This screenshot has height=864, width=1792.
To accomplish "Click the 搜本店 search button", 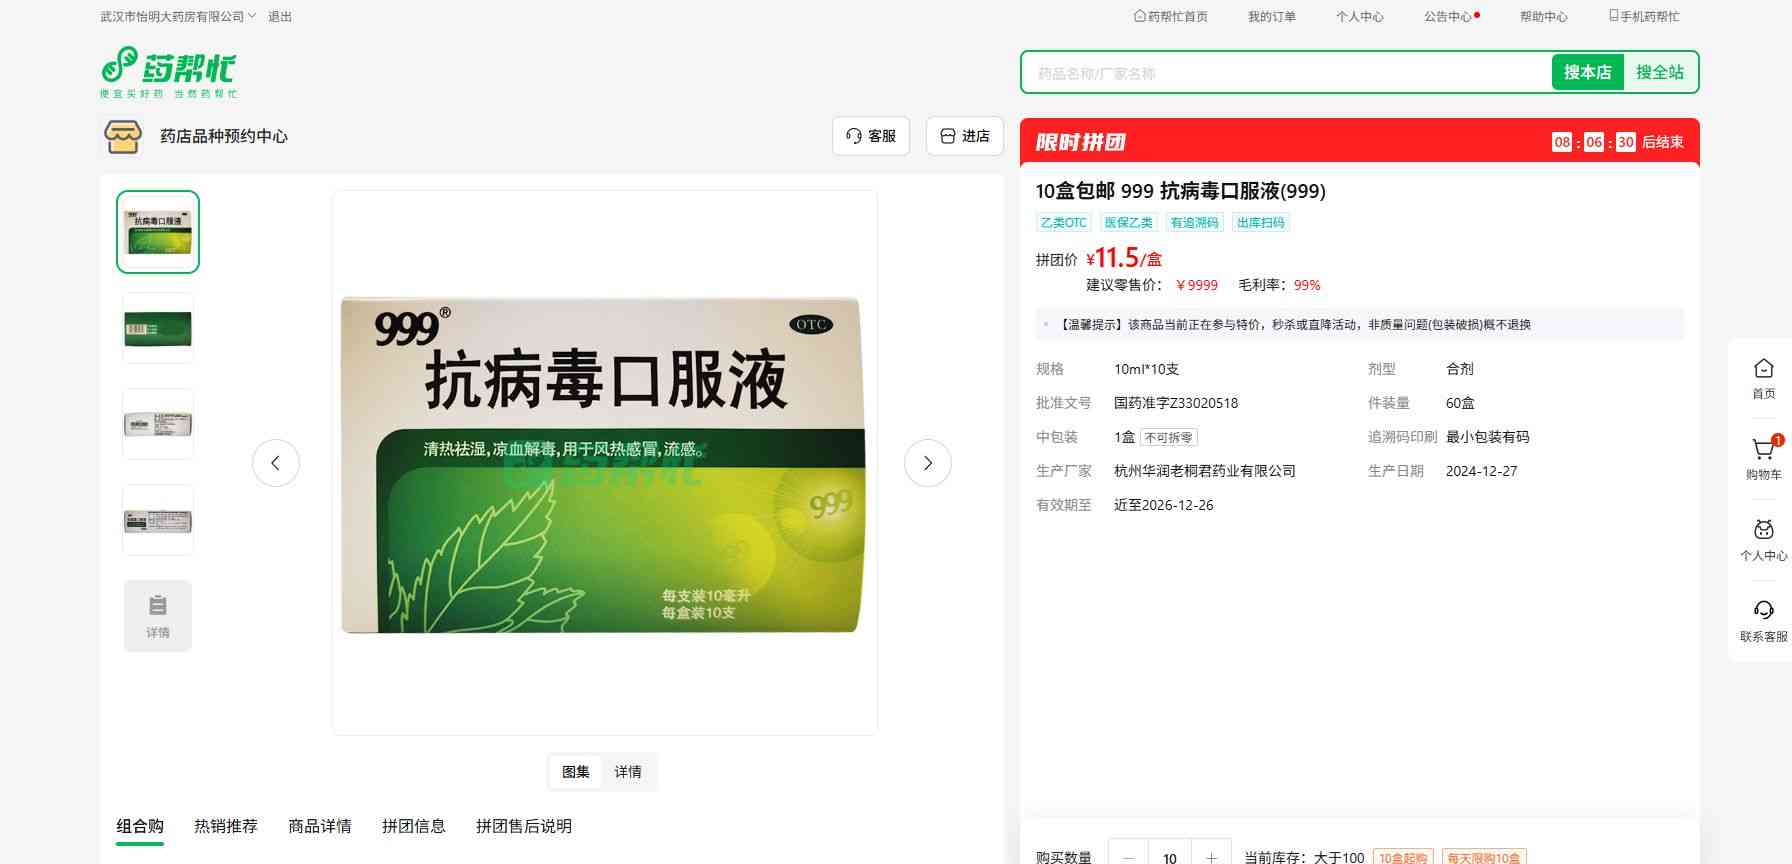I will coord(1587,72).
